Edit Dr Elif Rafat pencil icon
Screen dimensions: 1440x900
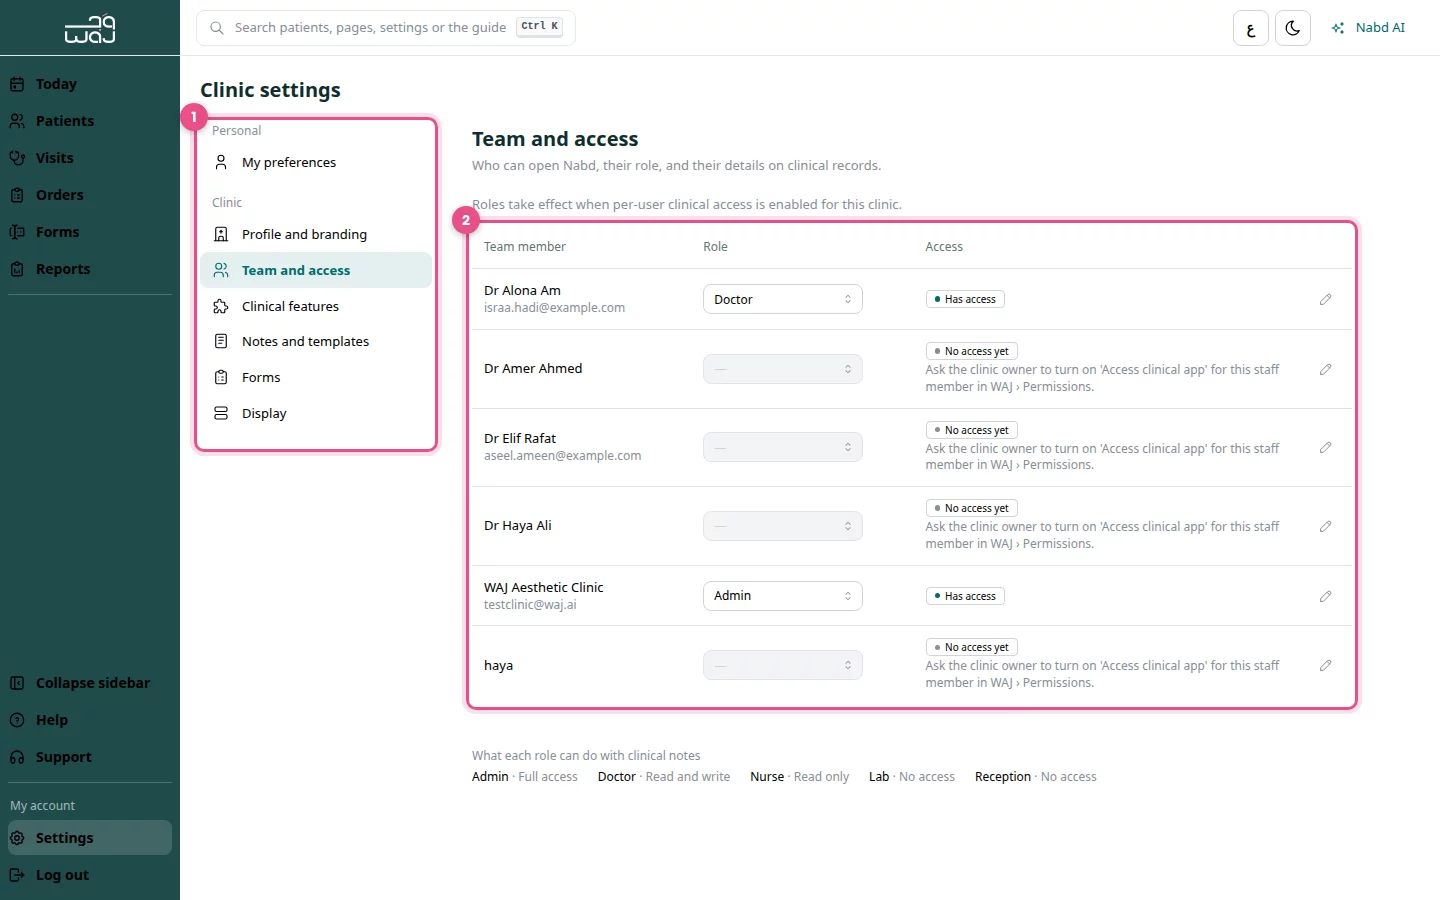point(1325,447)
